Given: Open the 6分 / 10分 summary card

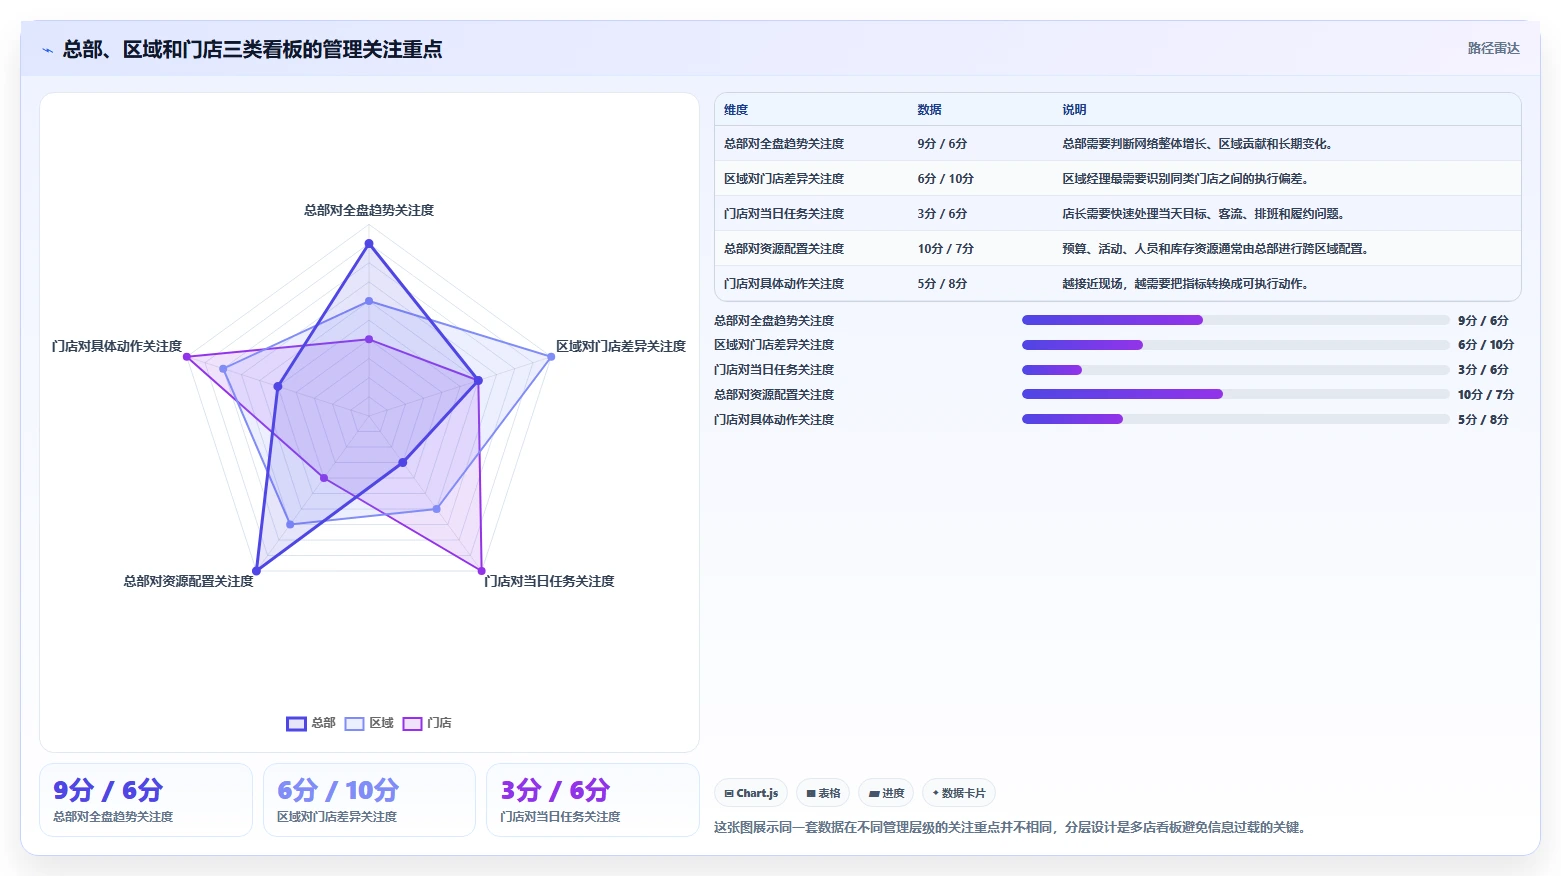Looking at the screenshot, I should click(x=369, y=800).
